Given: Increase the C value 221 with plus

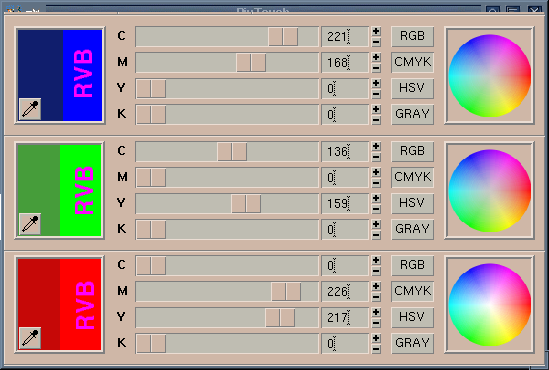Looking at the screenshot, I should (x=376, y=31).
